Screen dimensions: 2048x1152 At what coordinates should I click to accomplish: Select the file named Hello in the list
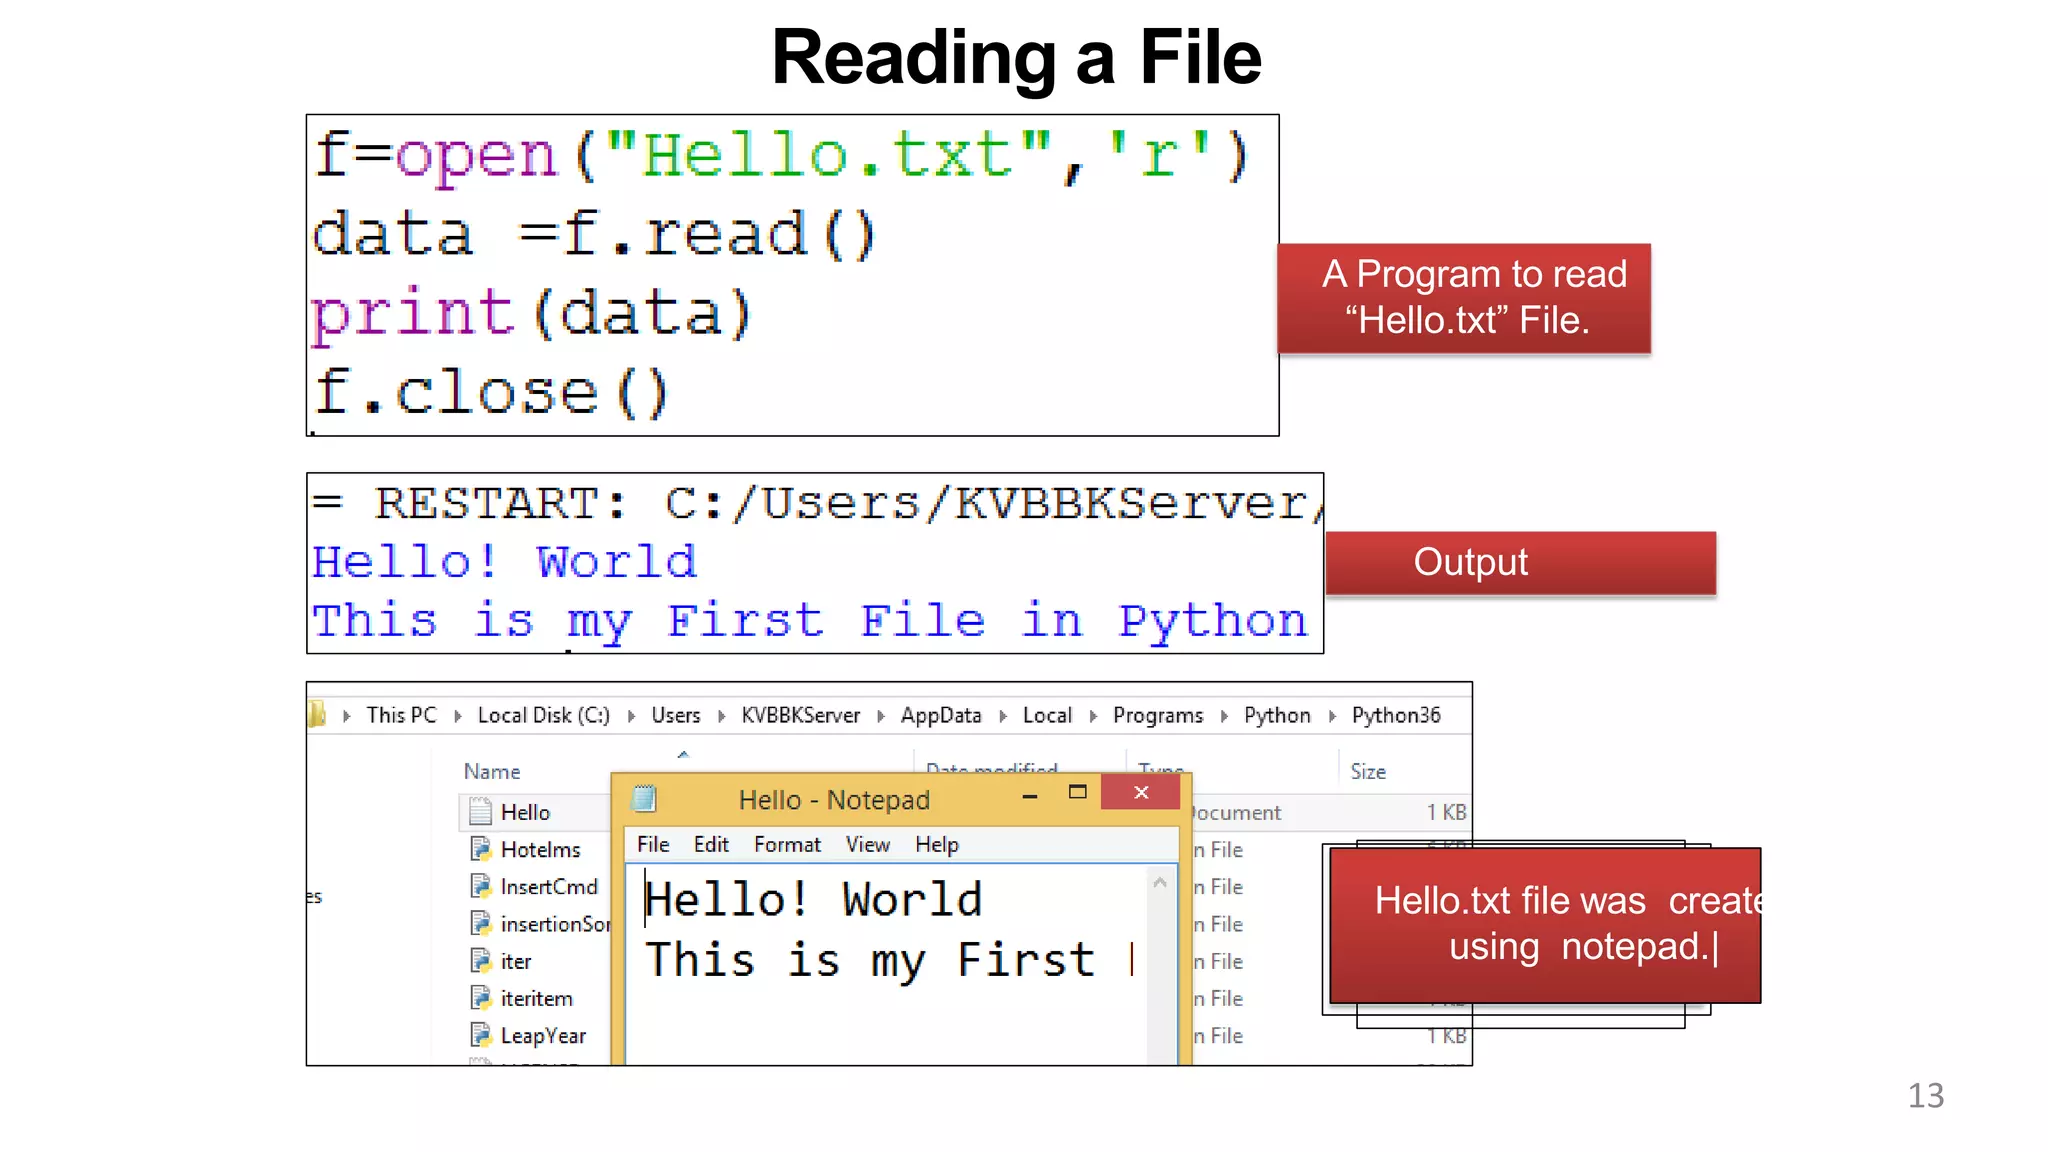[525, 812]
